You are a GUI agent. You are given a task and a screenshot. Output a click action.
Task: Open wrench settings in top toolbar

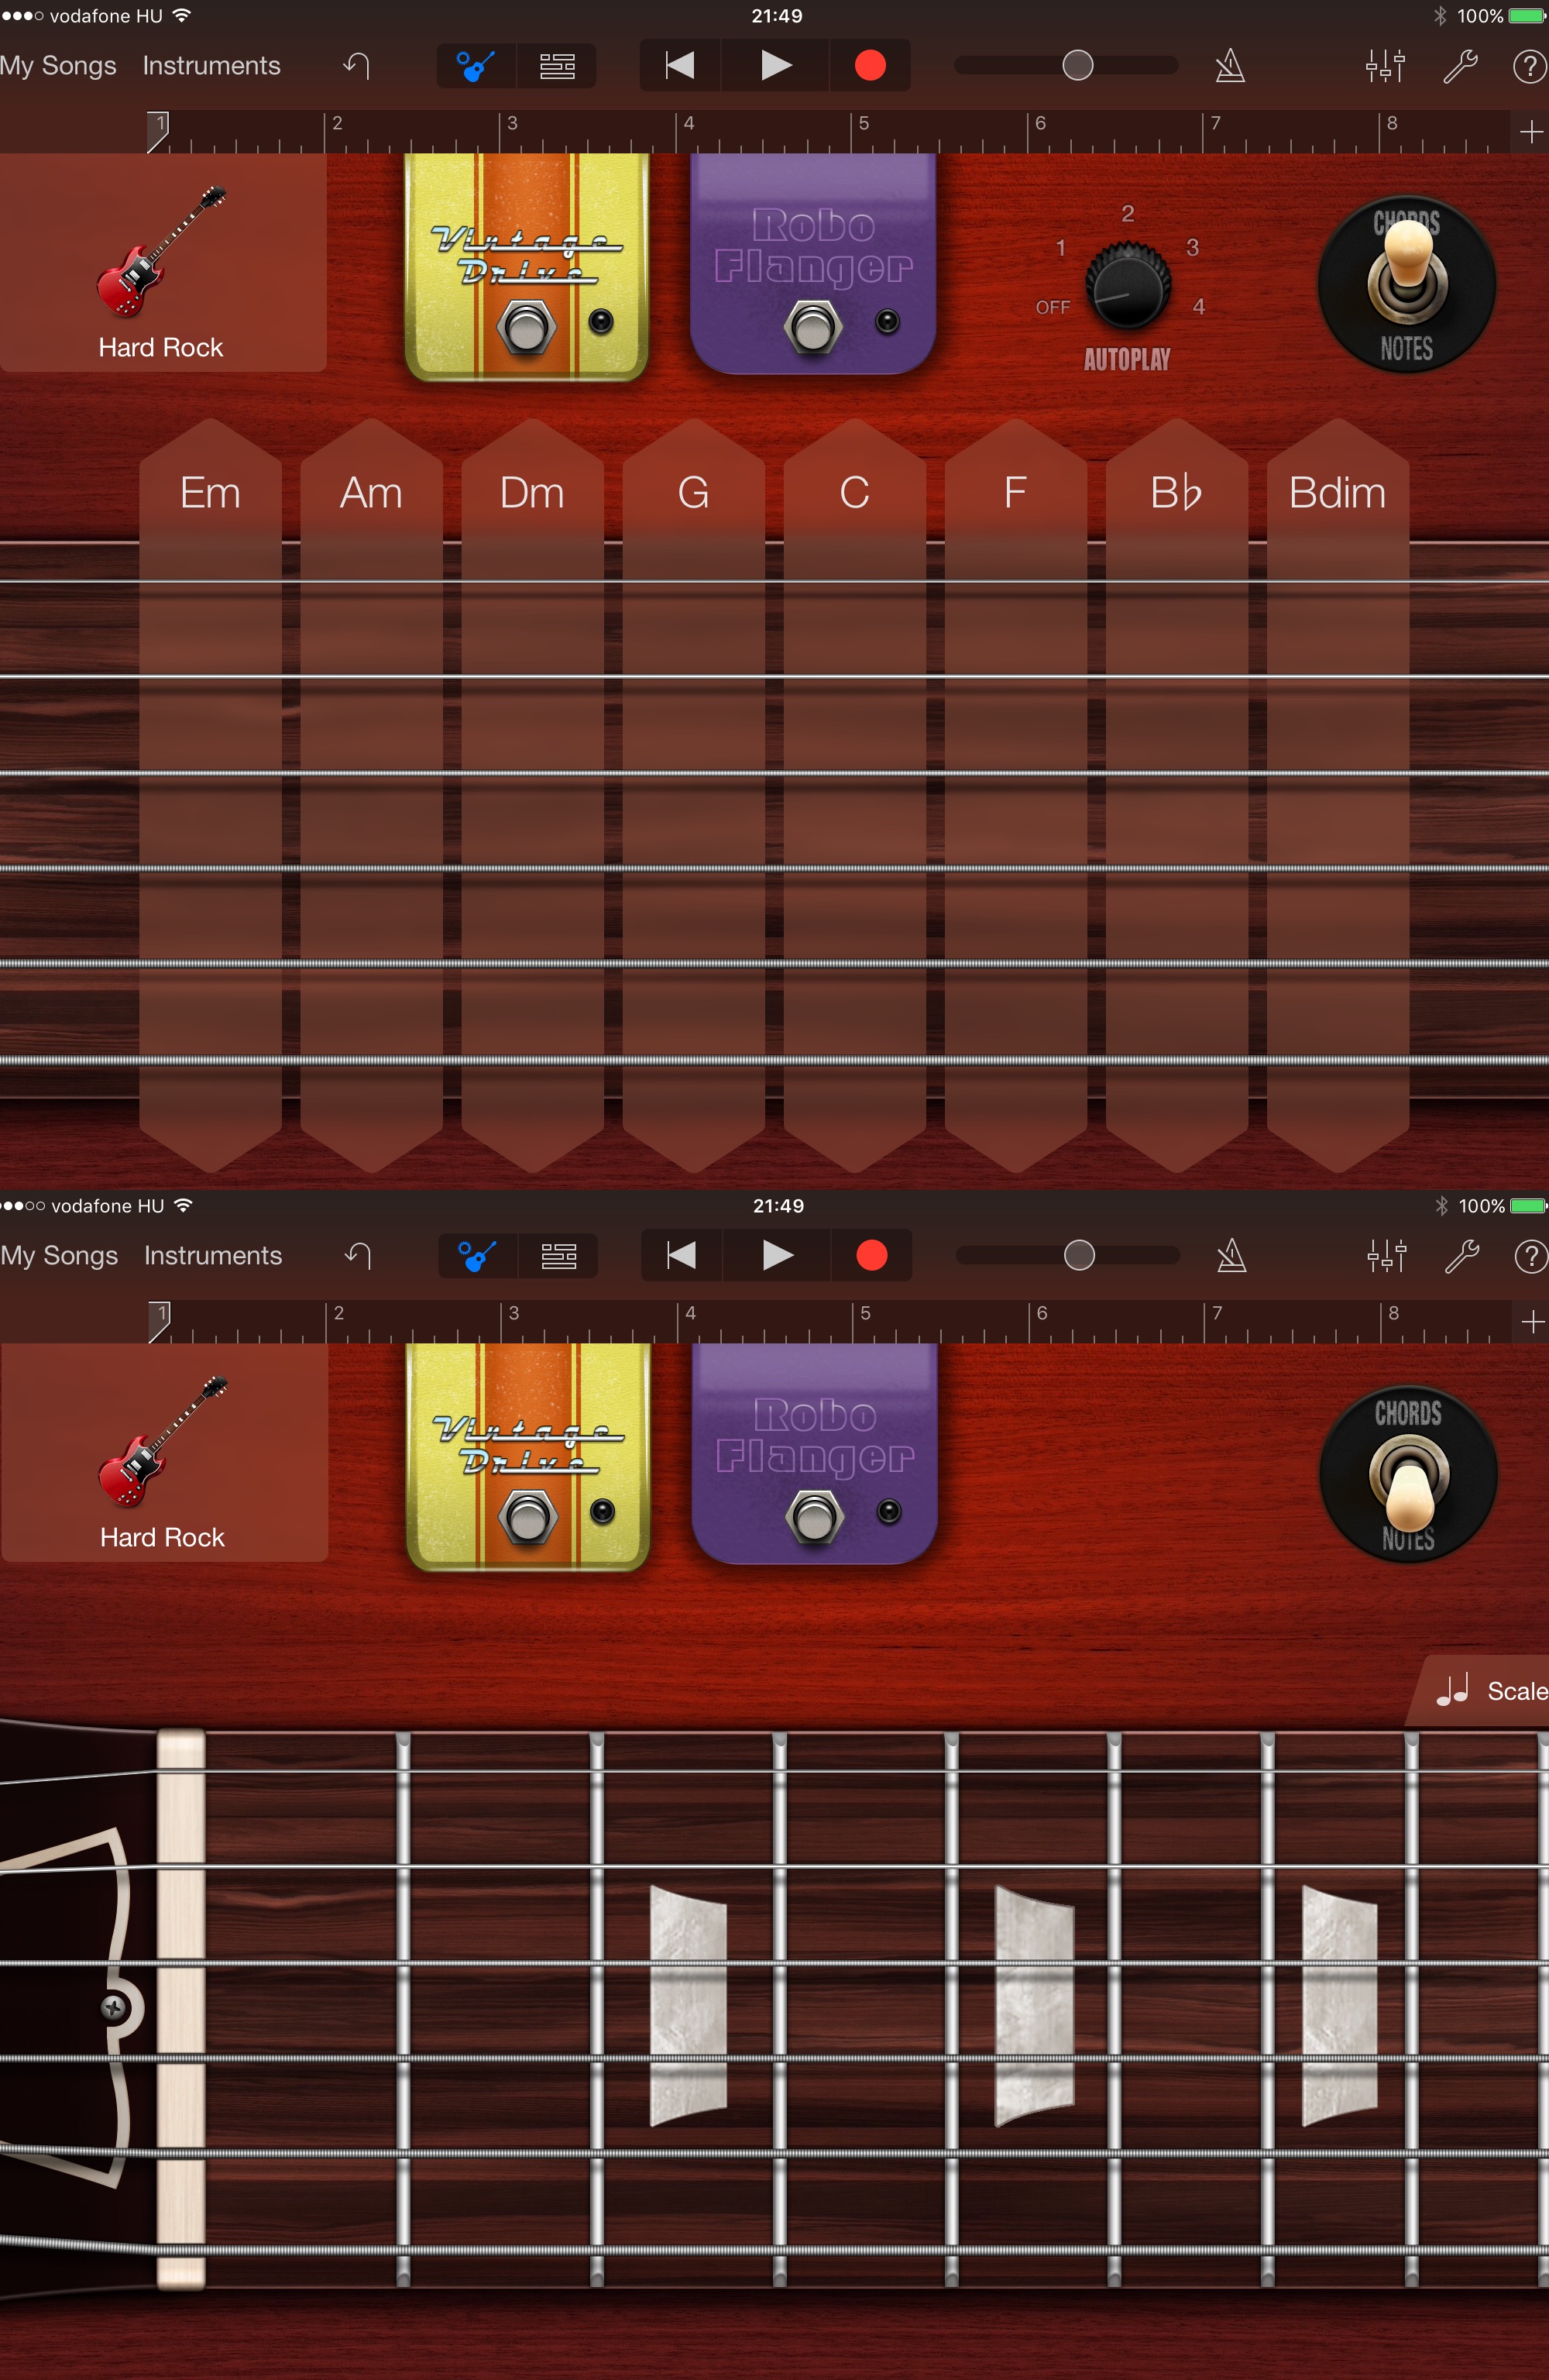coord(1461,66)
